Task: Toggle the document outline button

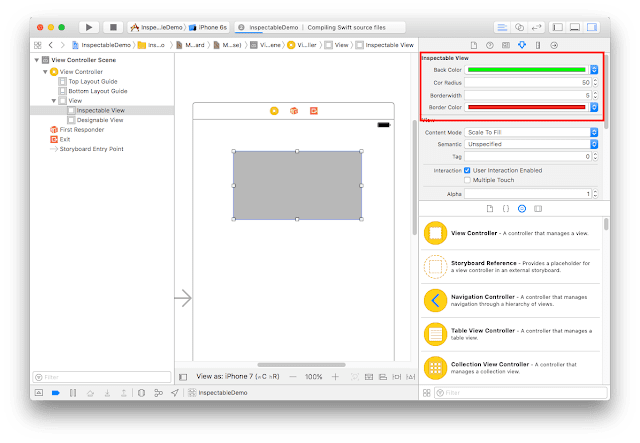Action: 183,377
